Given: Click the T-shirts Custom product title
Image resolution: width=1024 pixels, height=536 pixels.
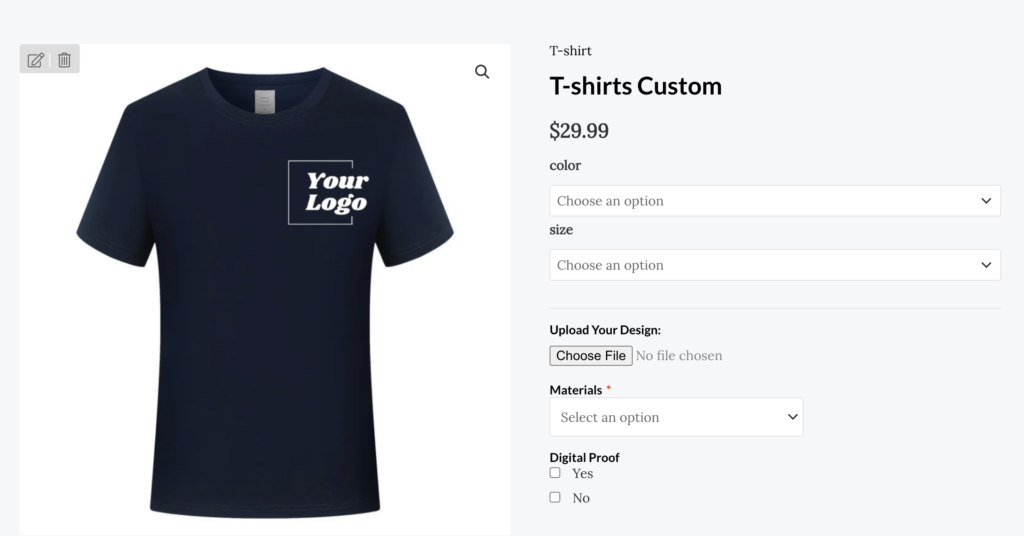Looking at the screenshot, I should (x=636, y=86).
